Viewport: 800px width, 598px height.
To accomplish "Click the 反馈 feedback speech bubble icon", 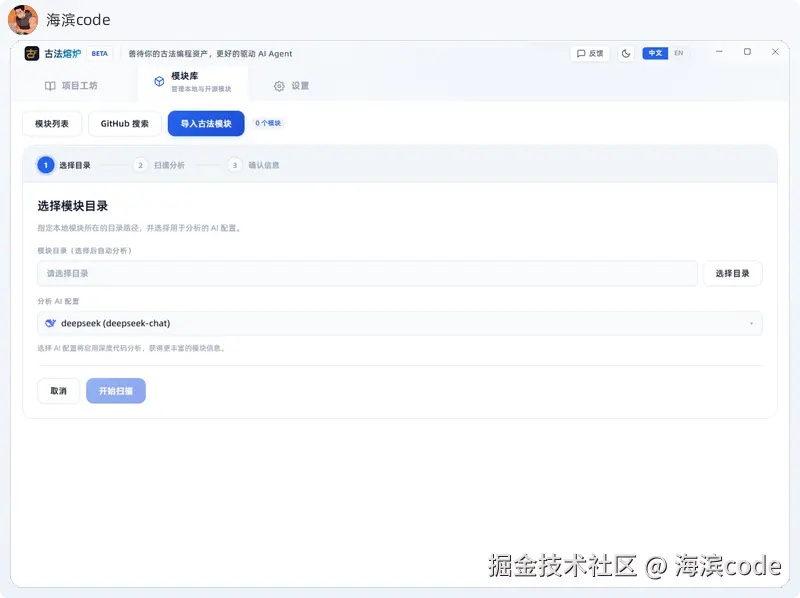I will [x=579, y=53].
